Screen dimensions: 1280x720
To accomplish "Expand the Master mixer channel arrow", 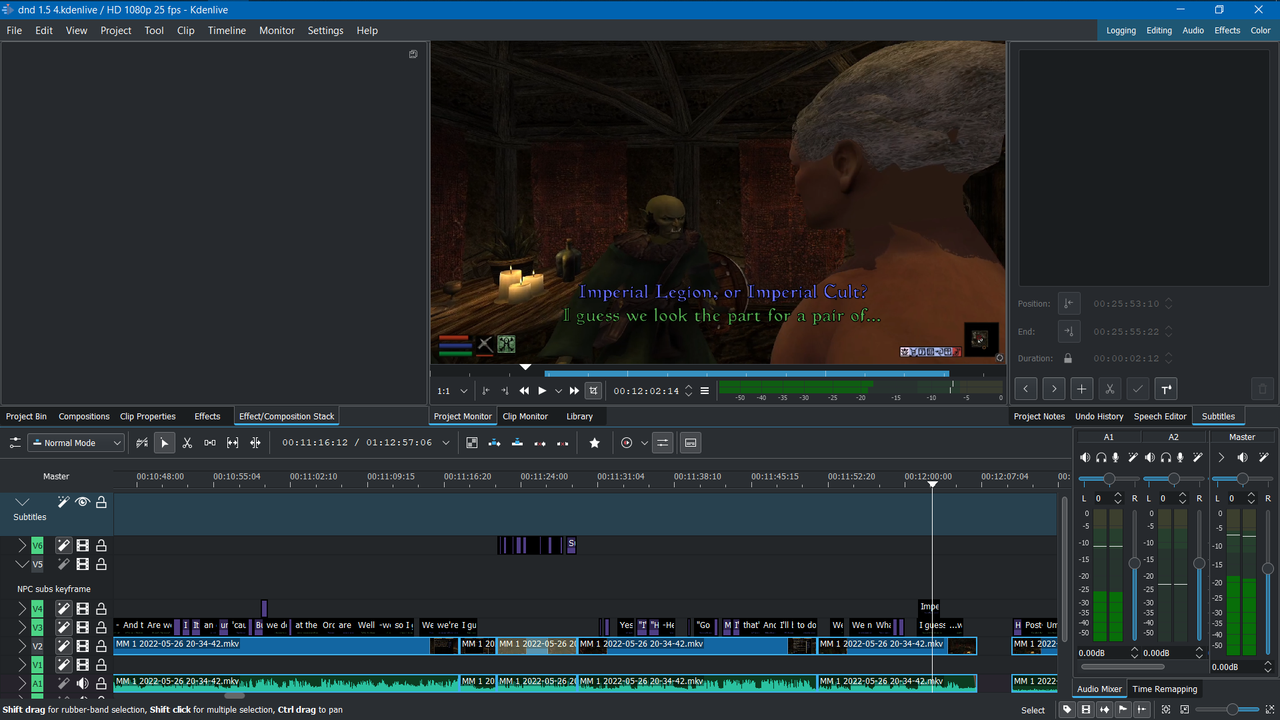I will 1221,457.
